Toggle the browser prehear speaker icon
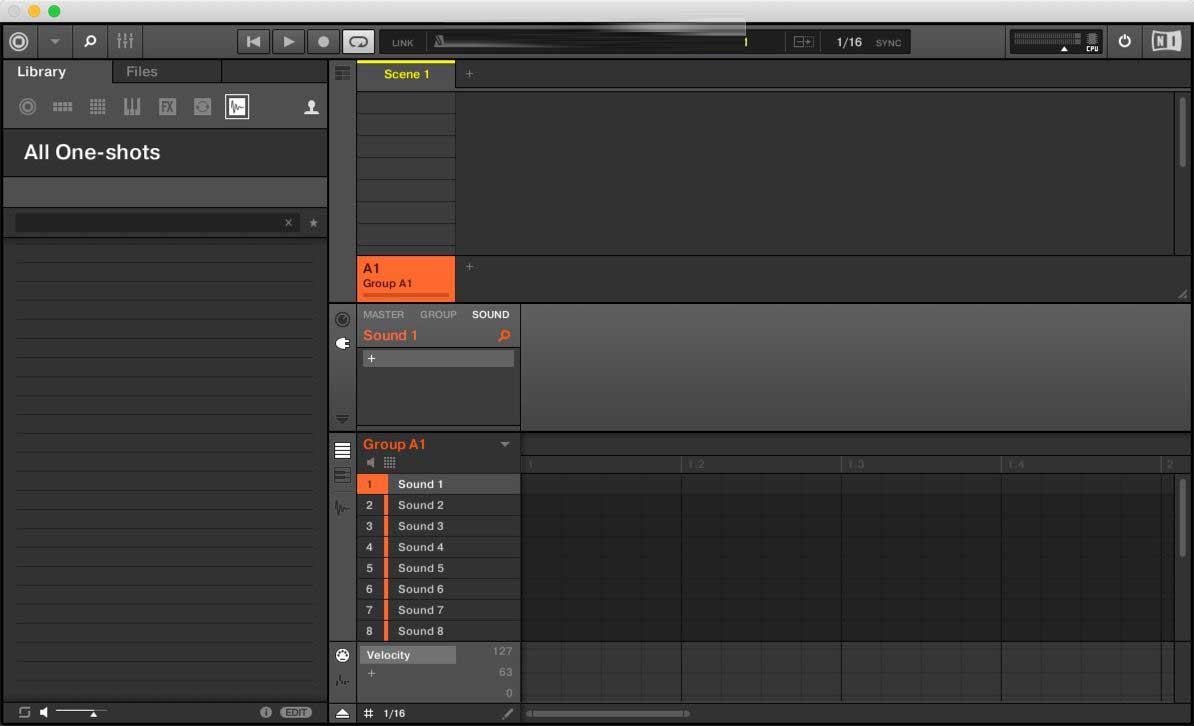Viewport: 1194px width, 726px height. 44,712
